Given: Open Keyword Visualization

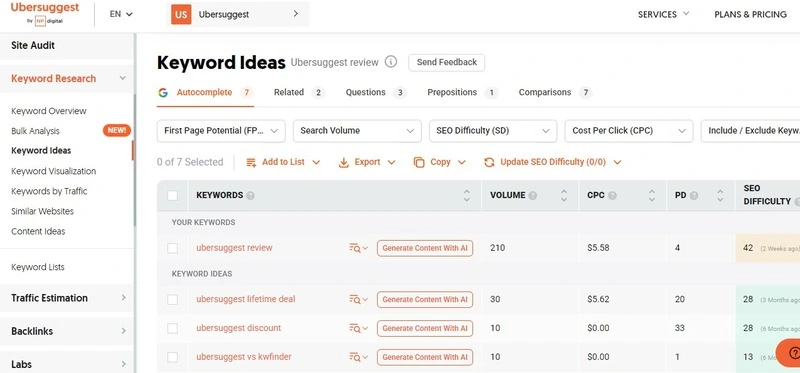Looking at the screenshot, I should point(54,171).
